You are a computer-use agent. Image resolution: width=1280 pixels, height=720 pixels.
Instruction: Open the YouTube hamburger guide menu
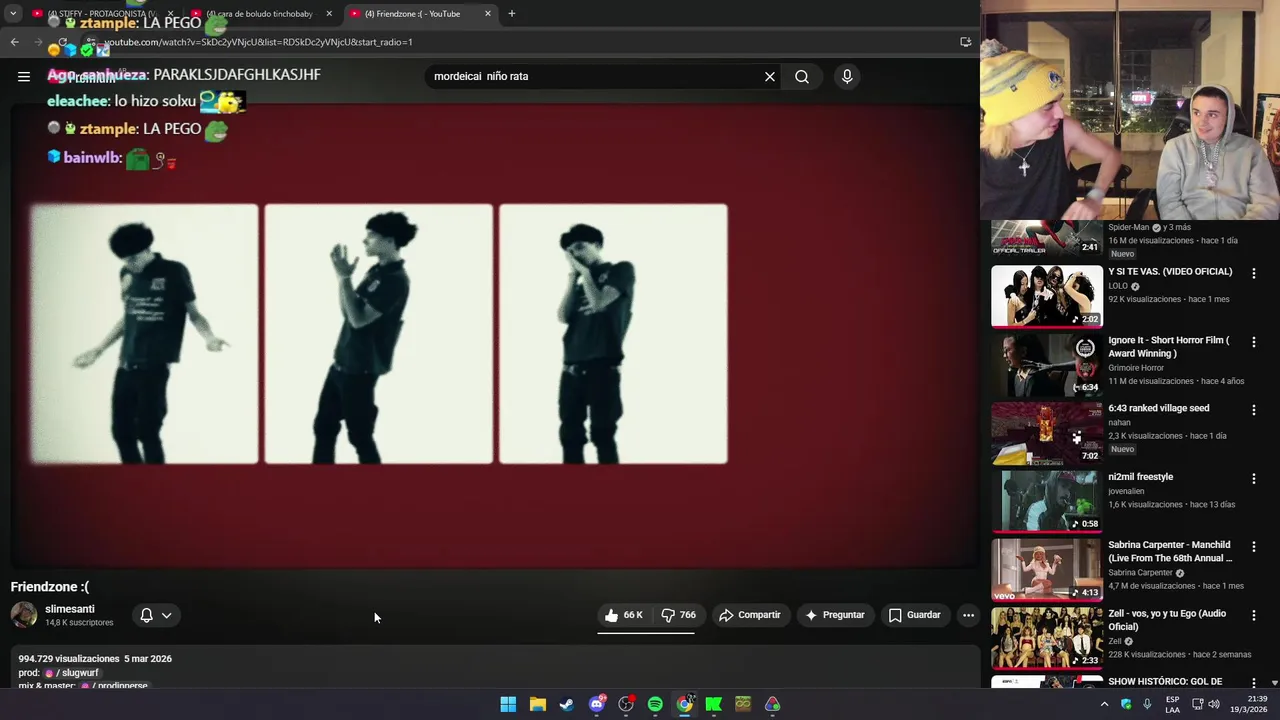(x=23, y=76)
